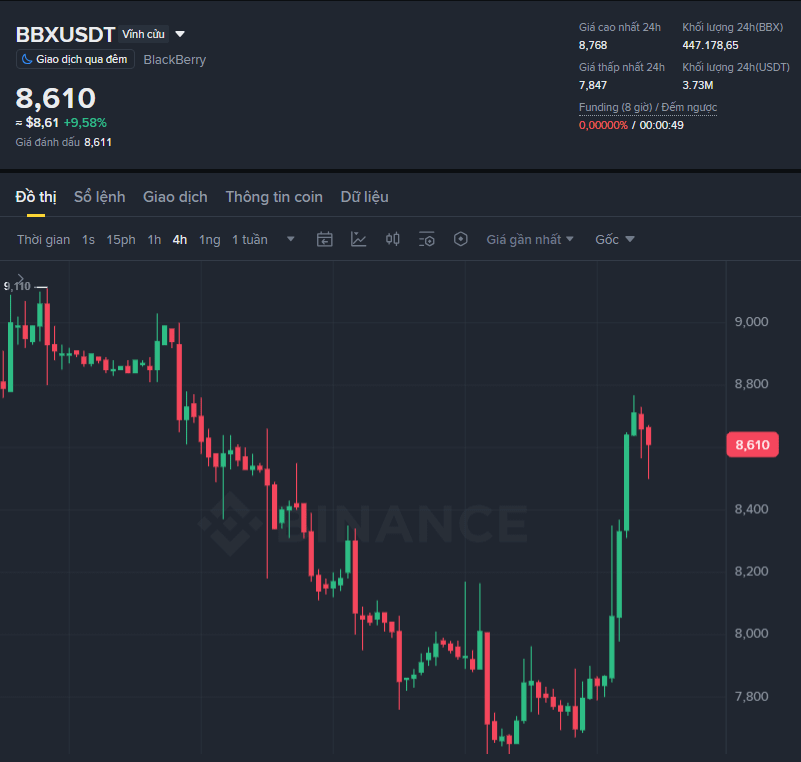Select the 15ph time interval
Screen dimensions: 801x762
click(x=121, y=240)
